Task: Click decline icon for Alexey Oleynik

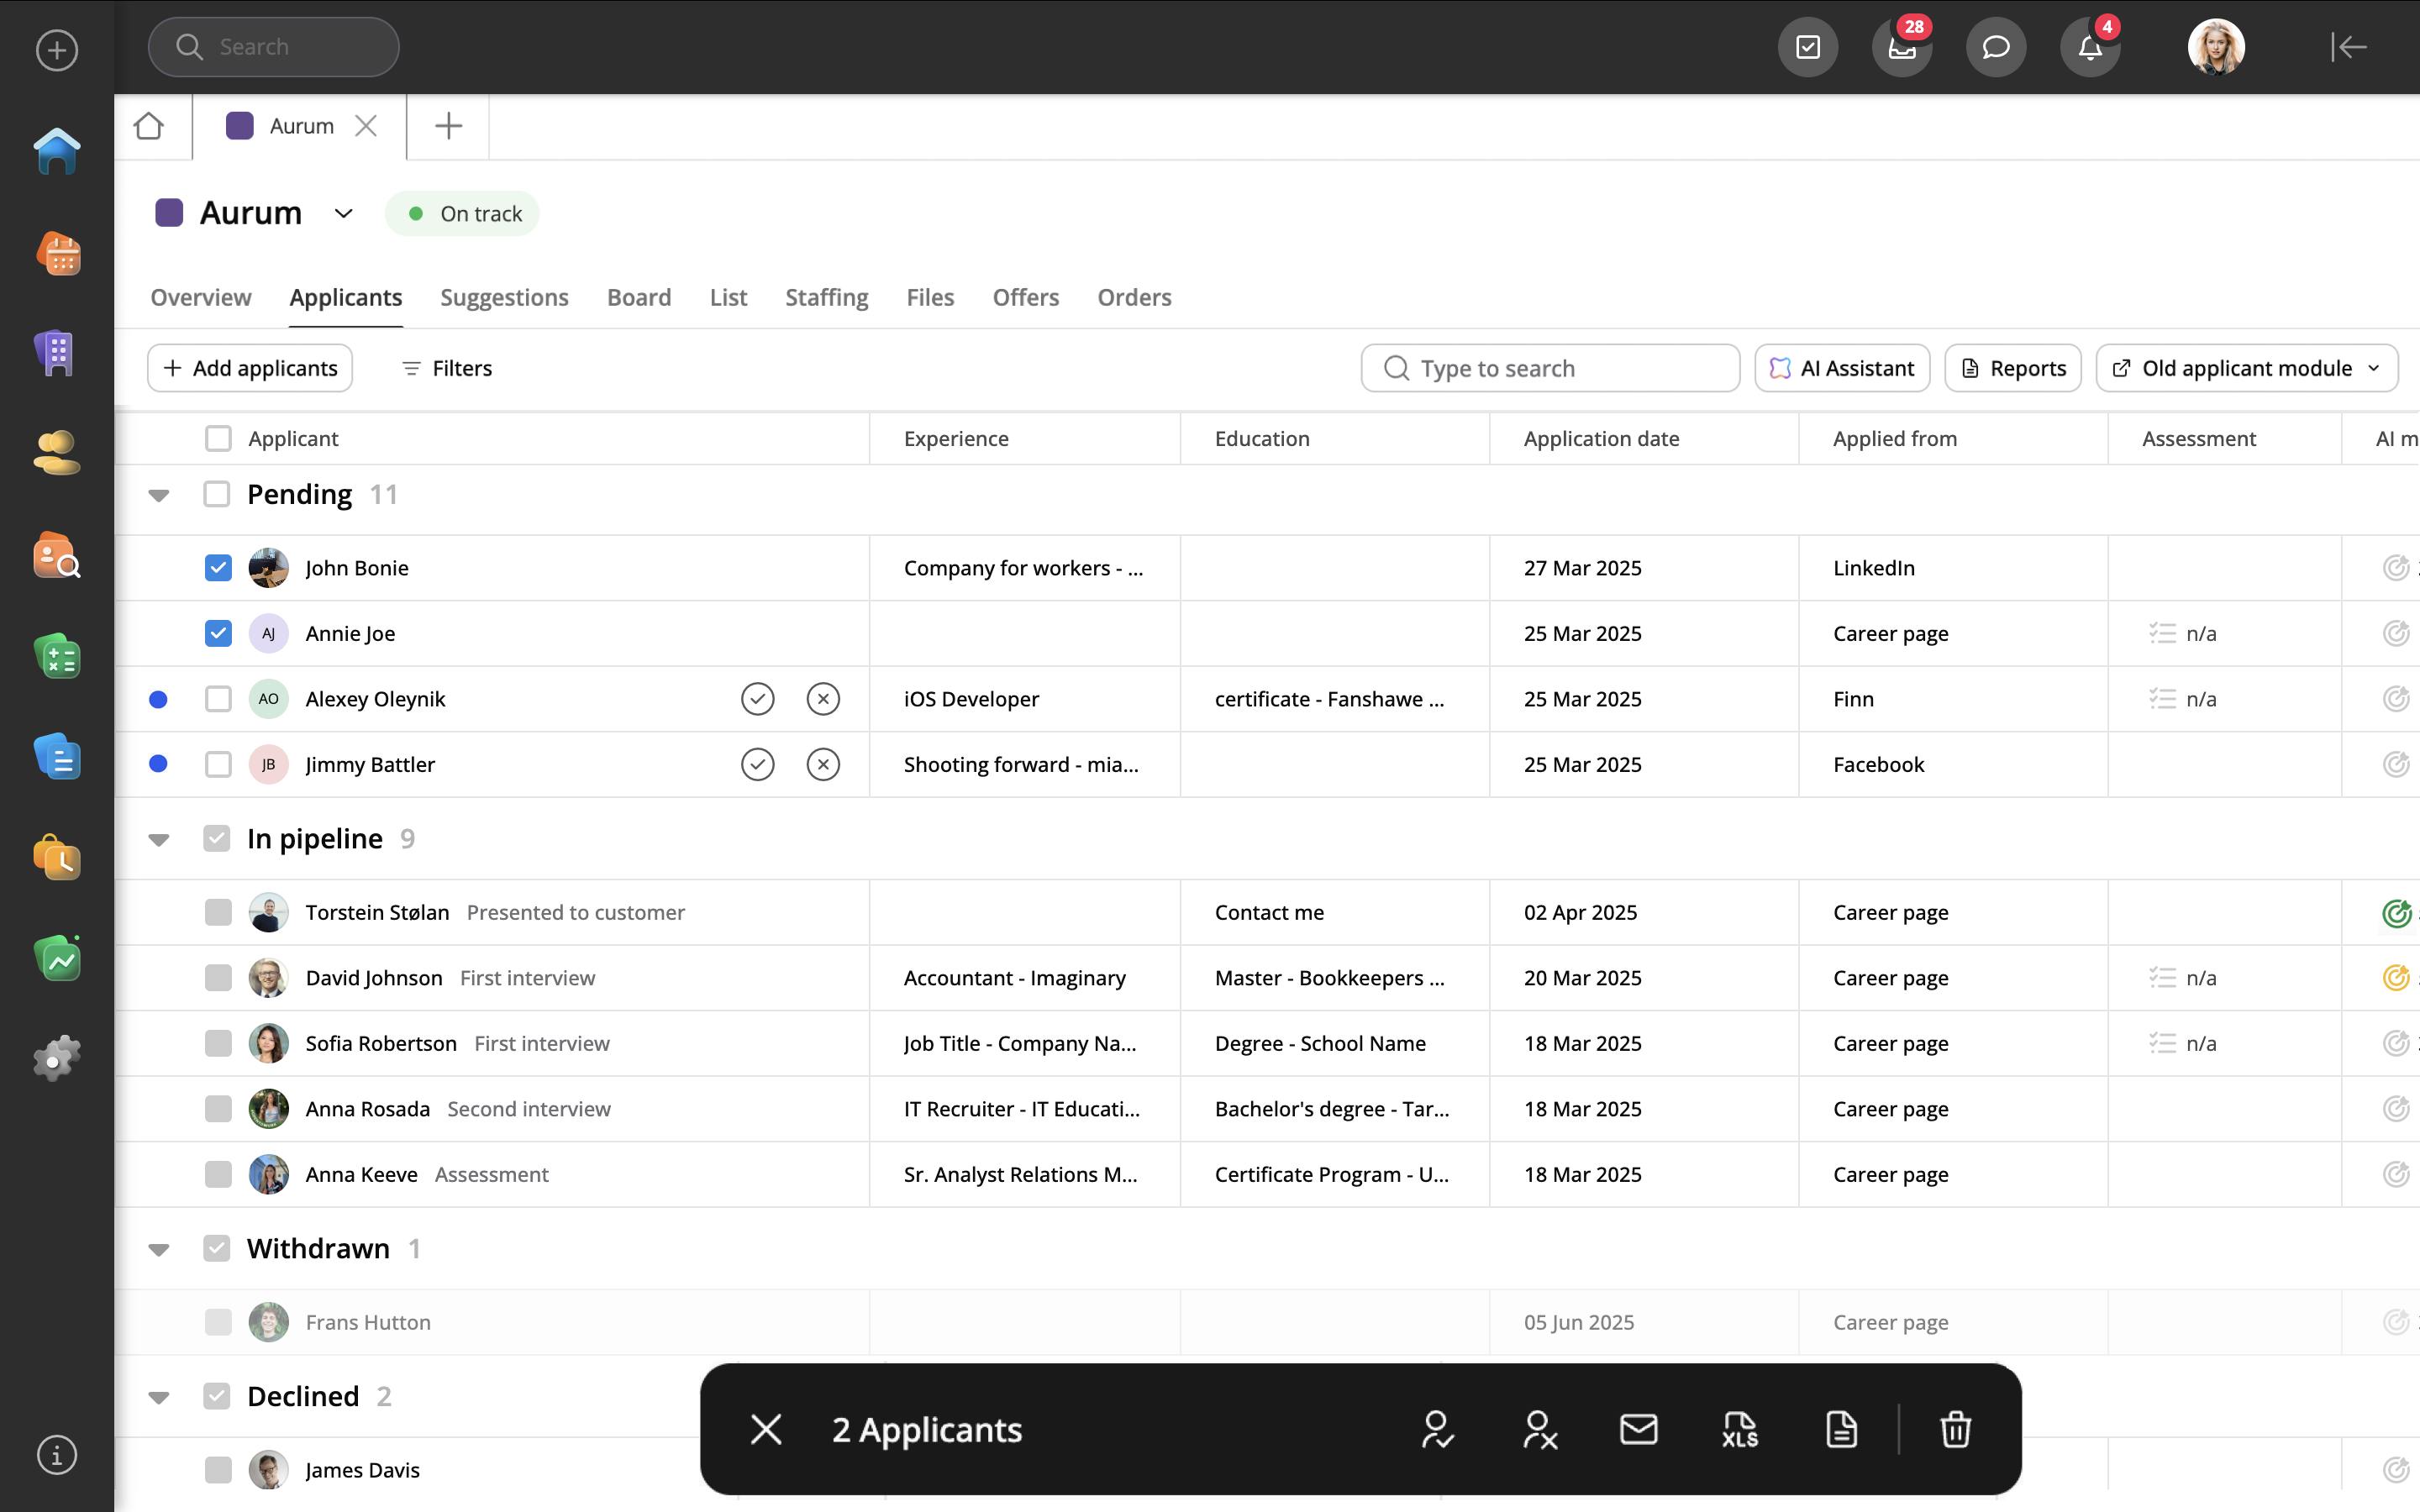Action: (x=823, y=699)
